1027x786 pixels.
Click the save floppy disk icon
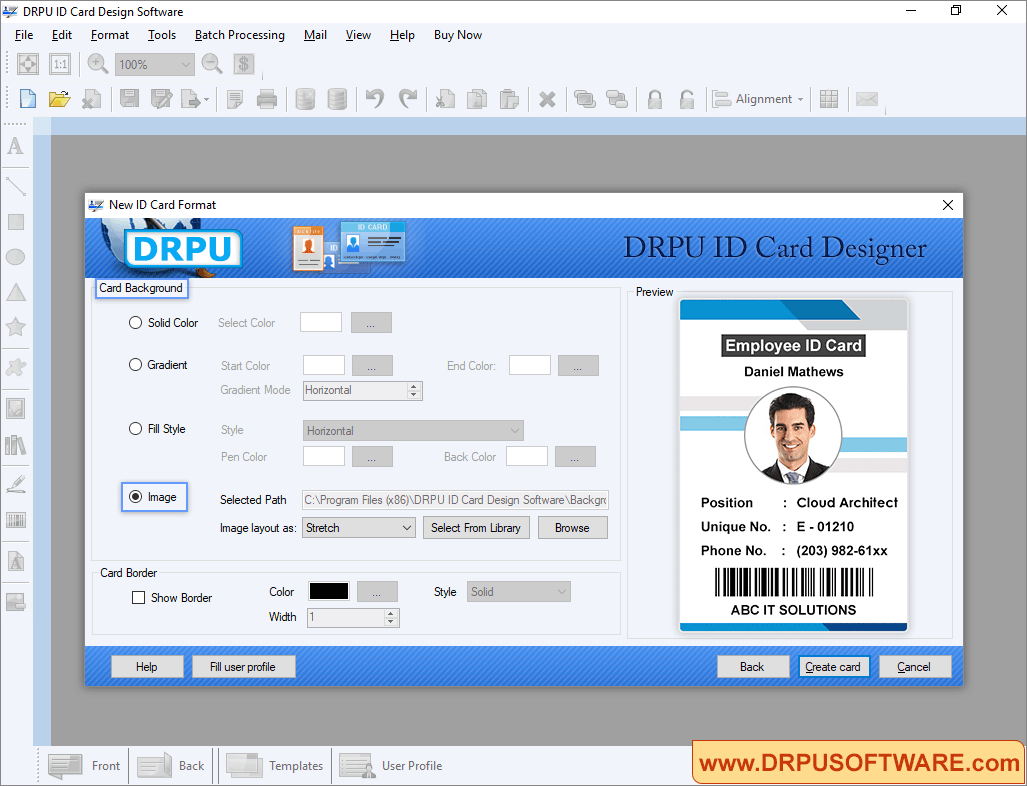point(129,99)
